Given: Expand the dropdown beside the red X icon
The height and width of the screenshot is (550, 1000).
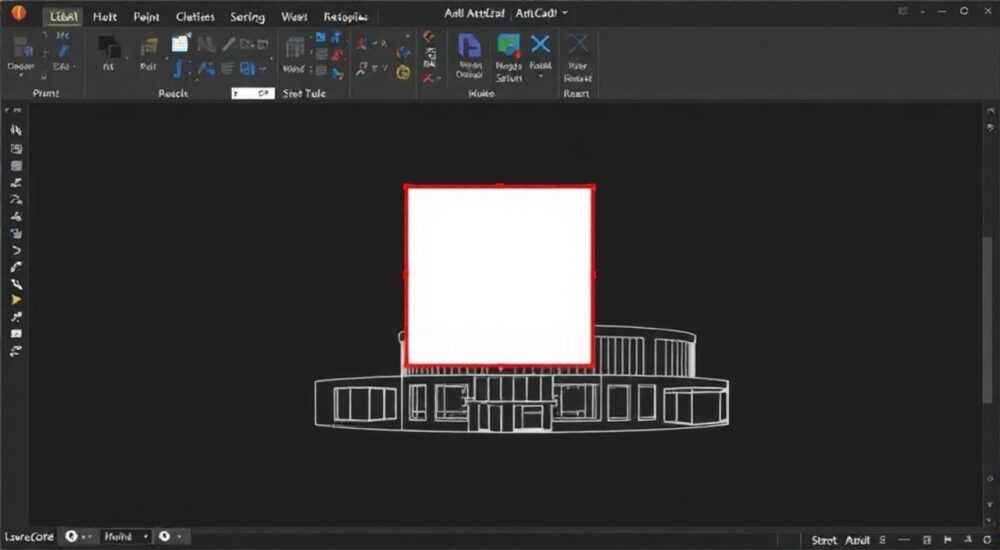Looking at the screenshot, I should [x=439, y=78].
